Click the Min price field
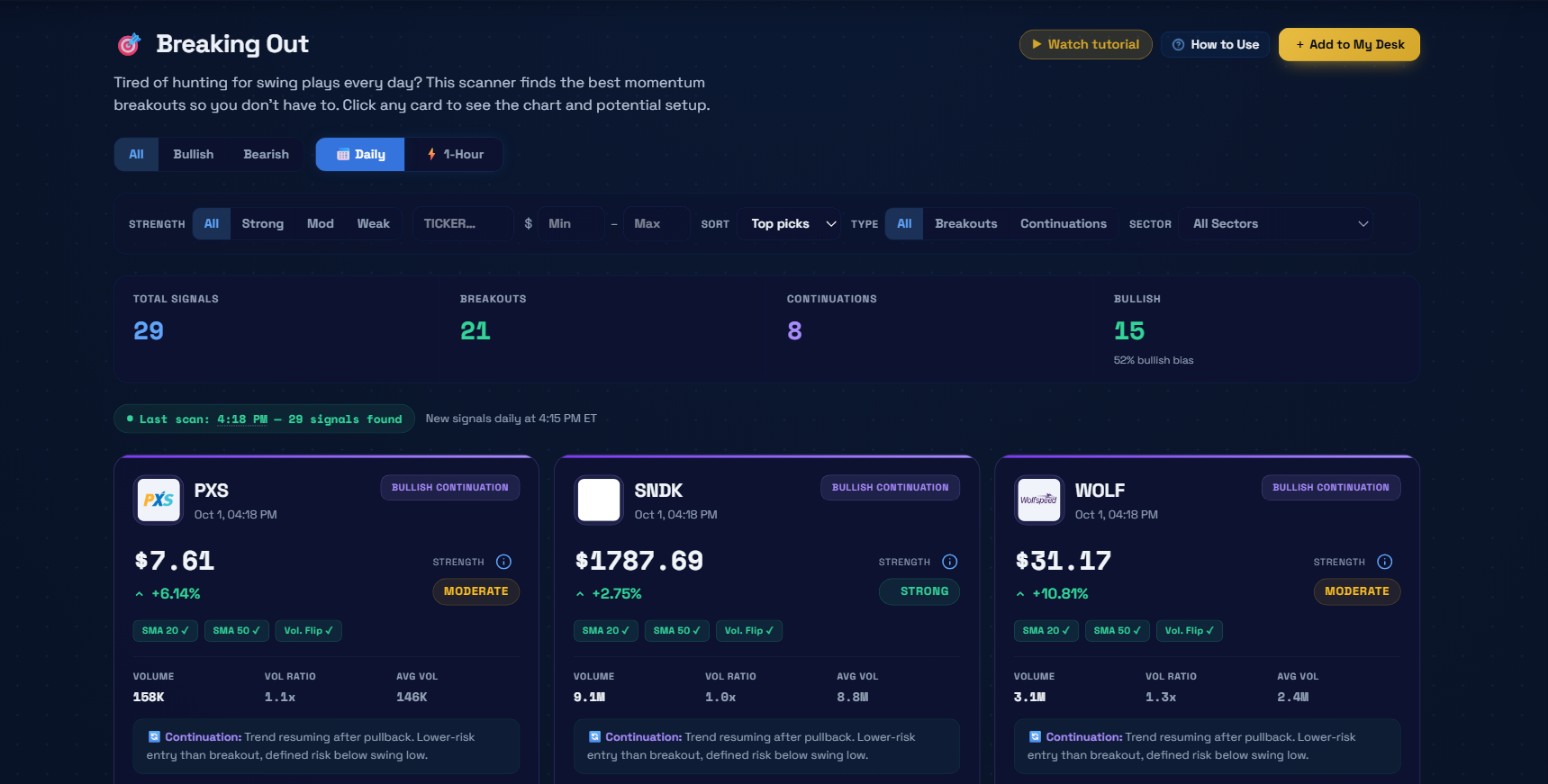 coord(571,223)
